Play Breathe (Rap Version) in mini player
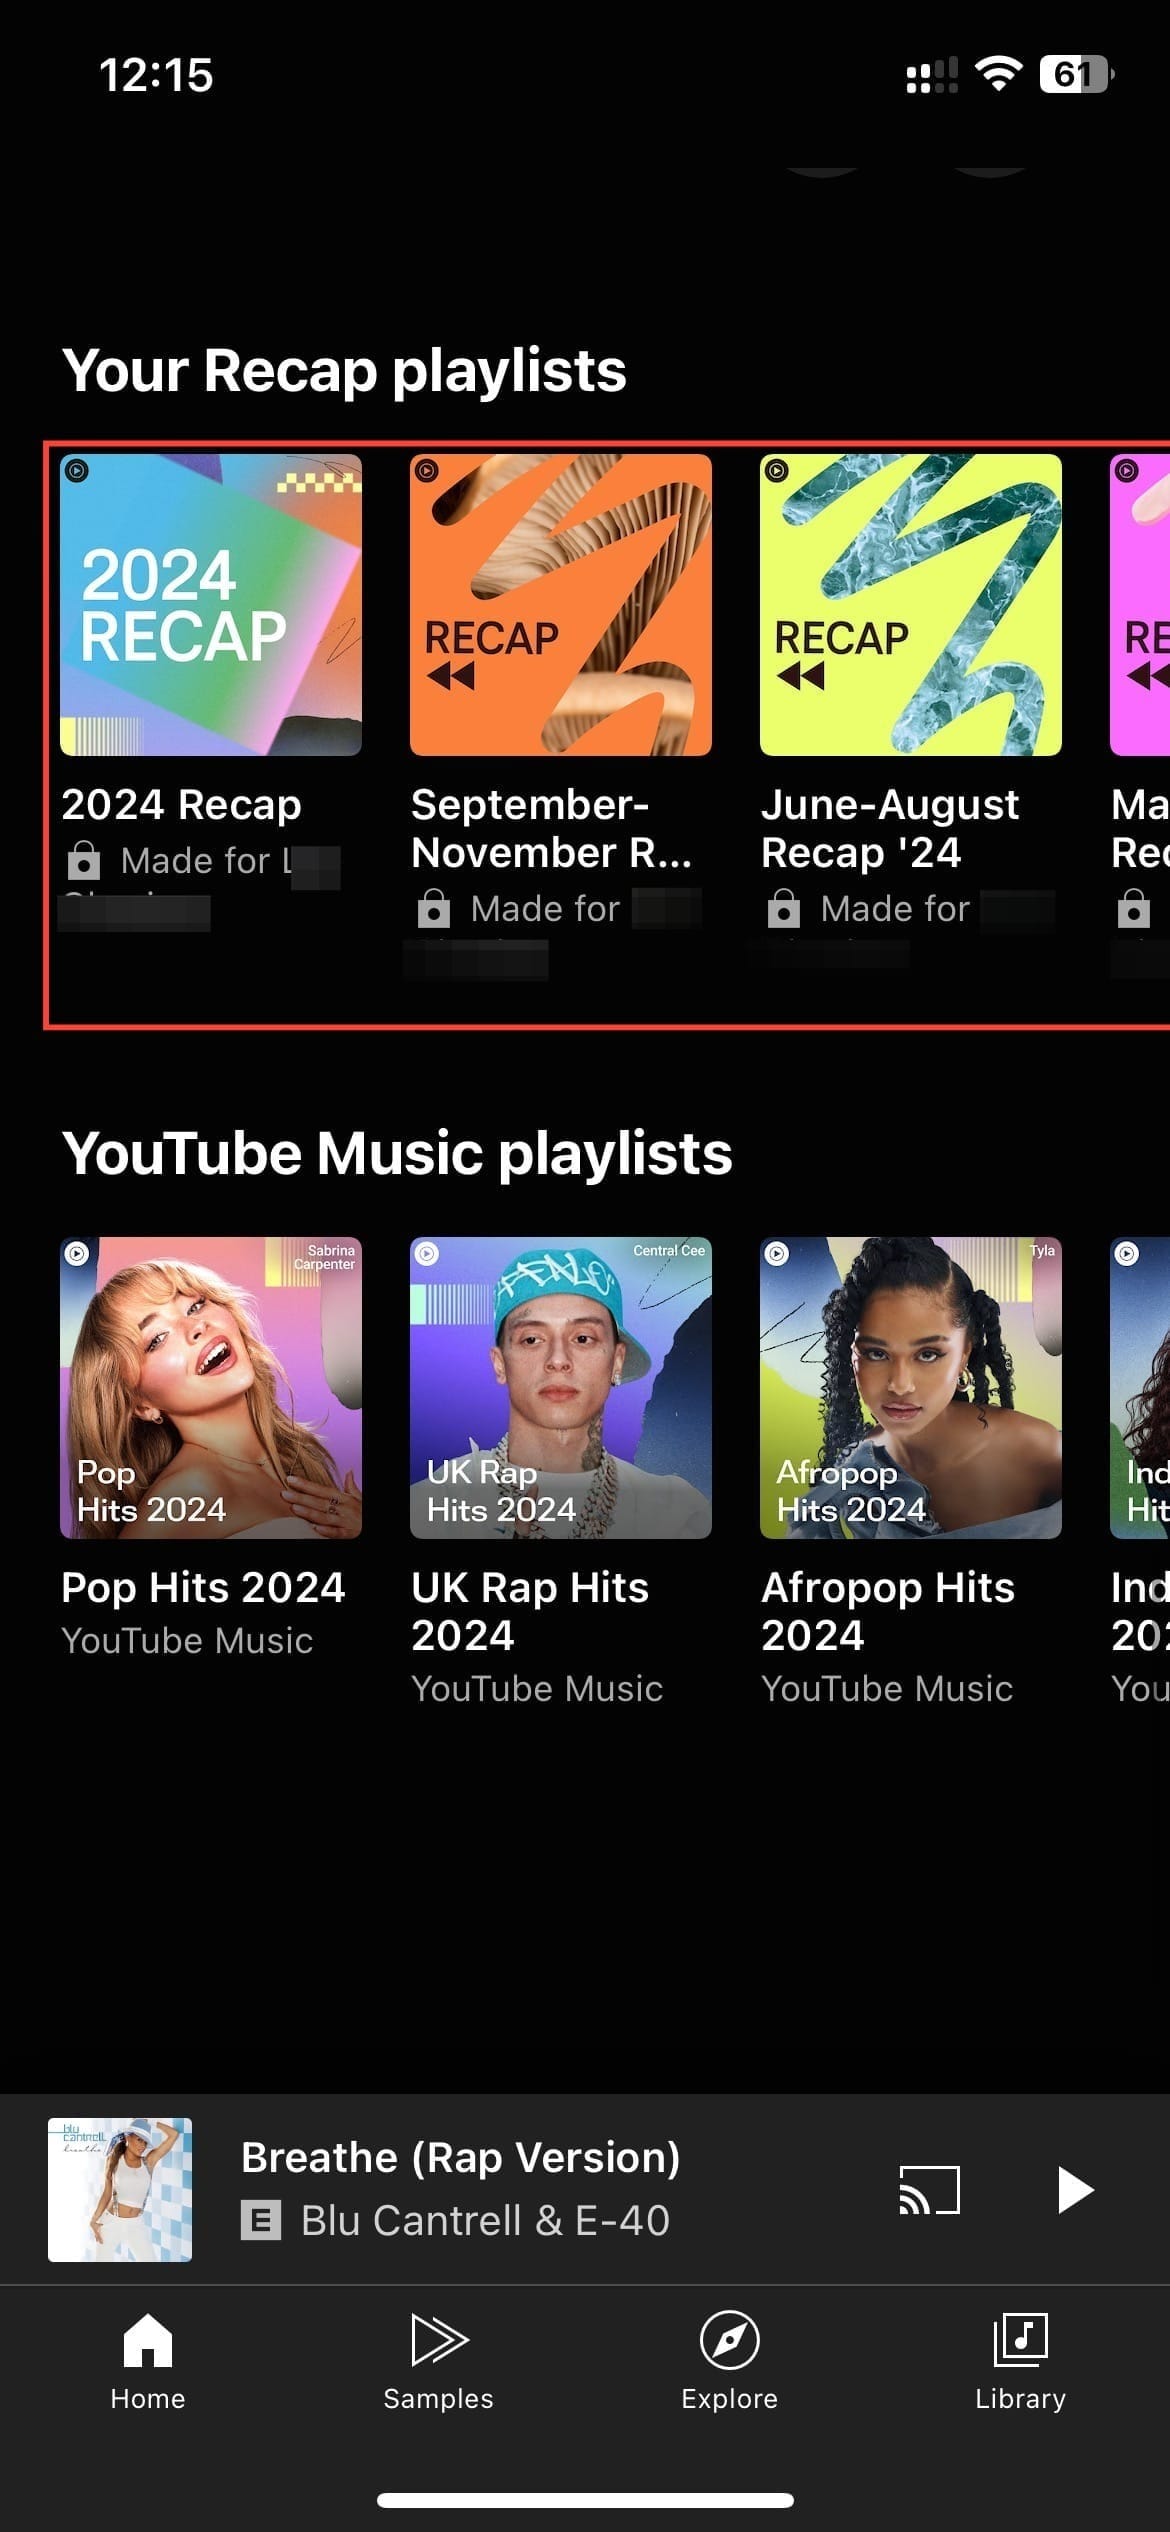Screen dimensions: 1170x2532 1075,2190
